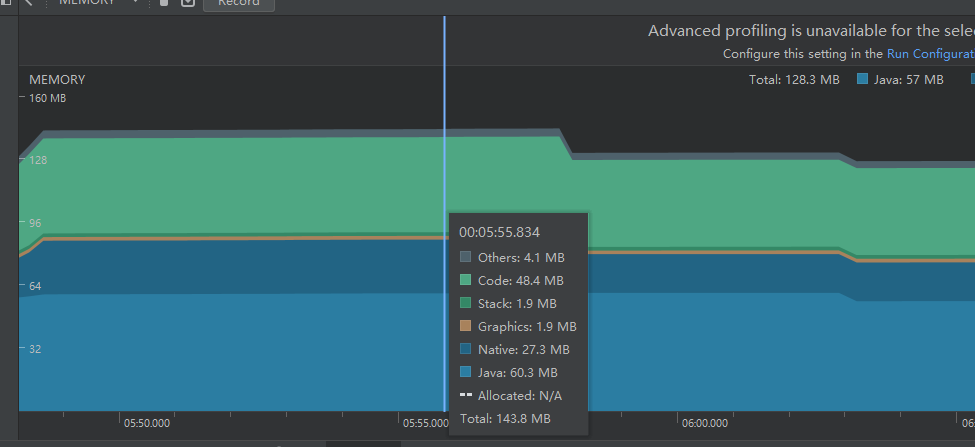
Task: Select the Total: 128.3 MB legend text
Action: [x=794, y=80]
